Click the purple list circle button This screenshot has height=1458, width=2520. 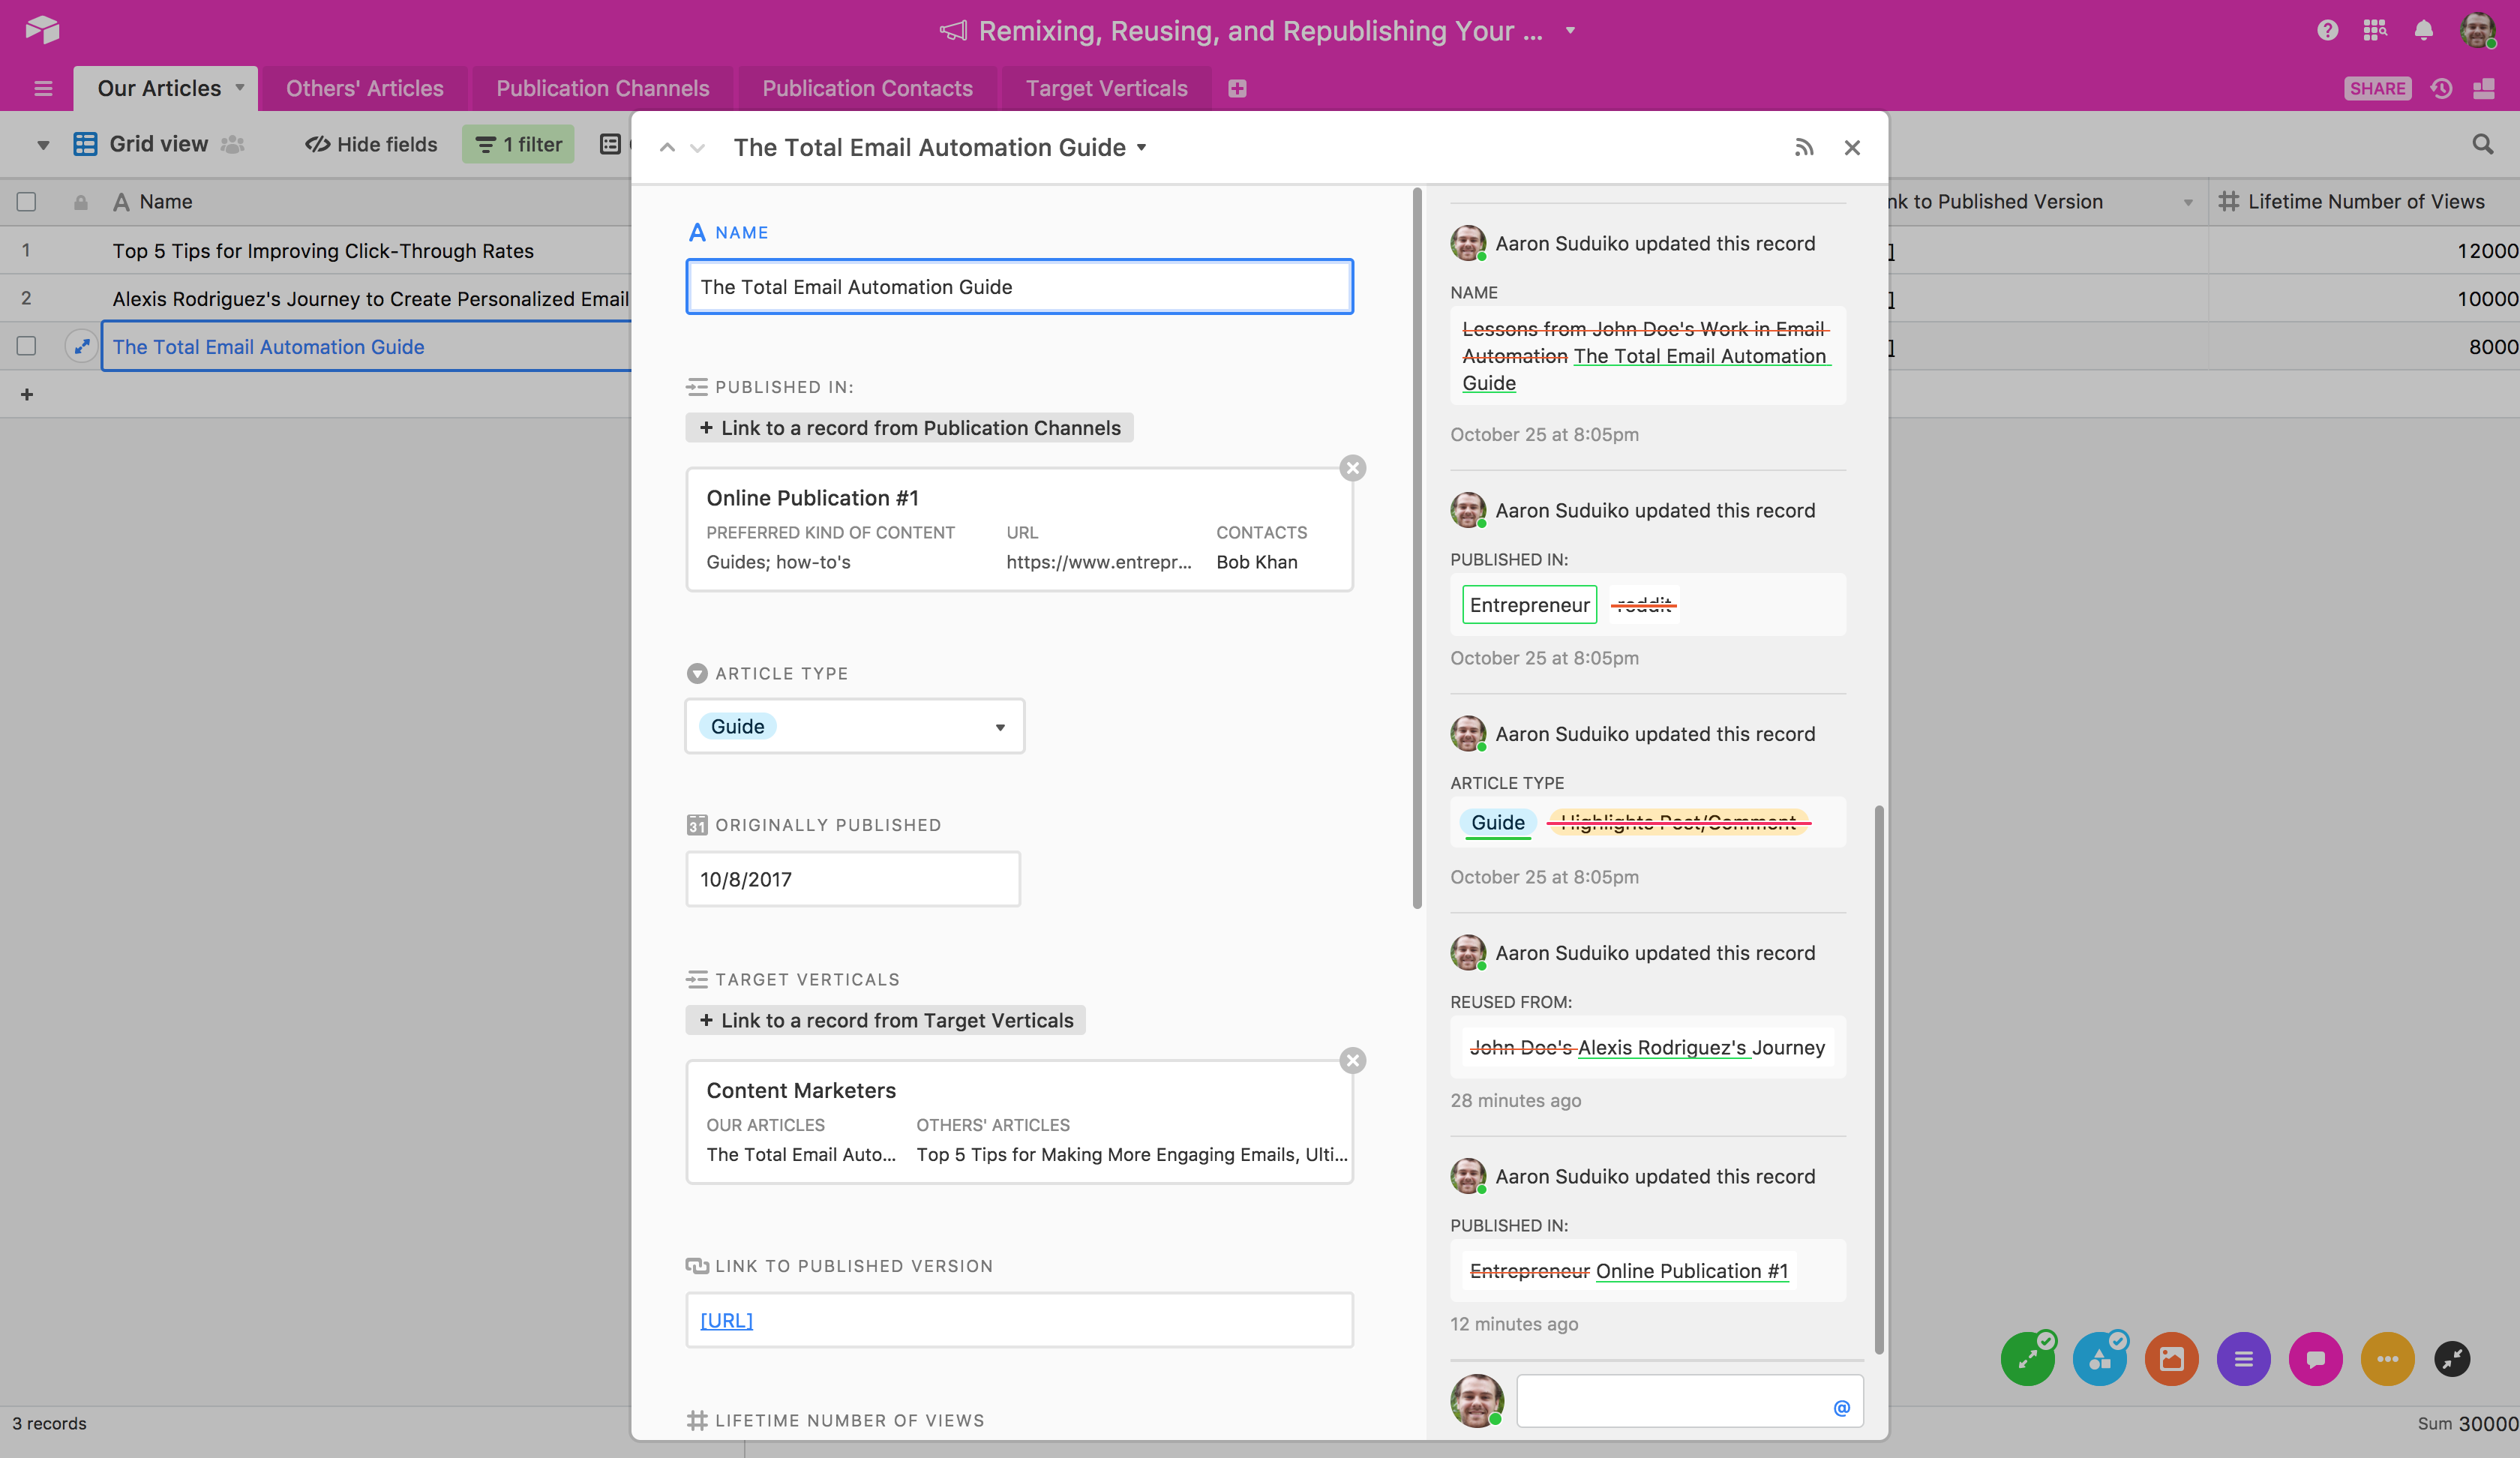tap(2244, 1359)
